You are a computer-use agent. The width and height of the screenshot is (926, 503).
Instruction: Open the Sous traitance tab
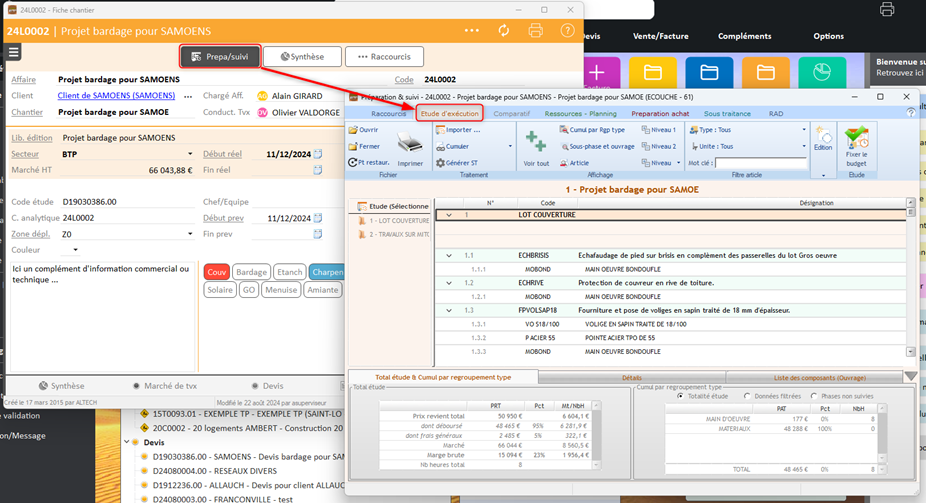(x=727, y=113)
